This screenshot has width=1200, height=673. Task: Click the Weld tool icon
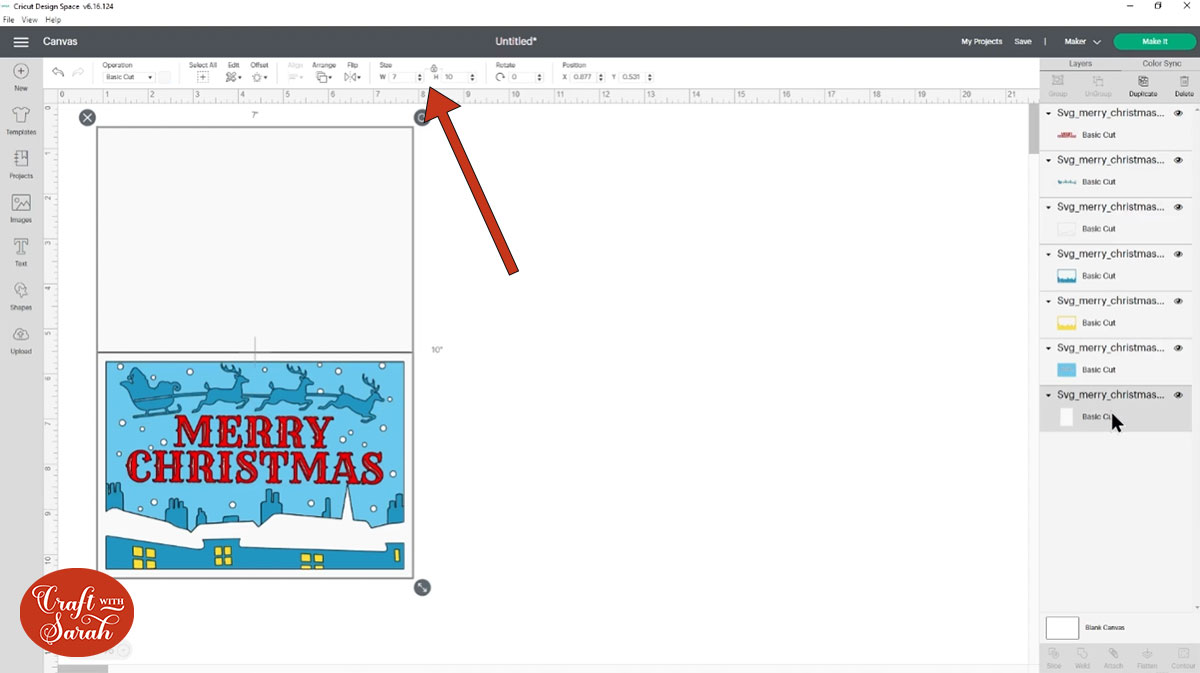(x=1083, y=654)
